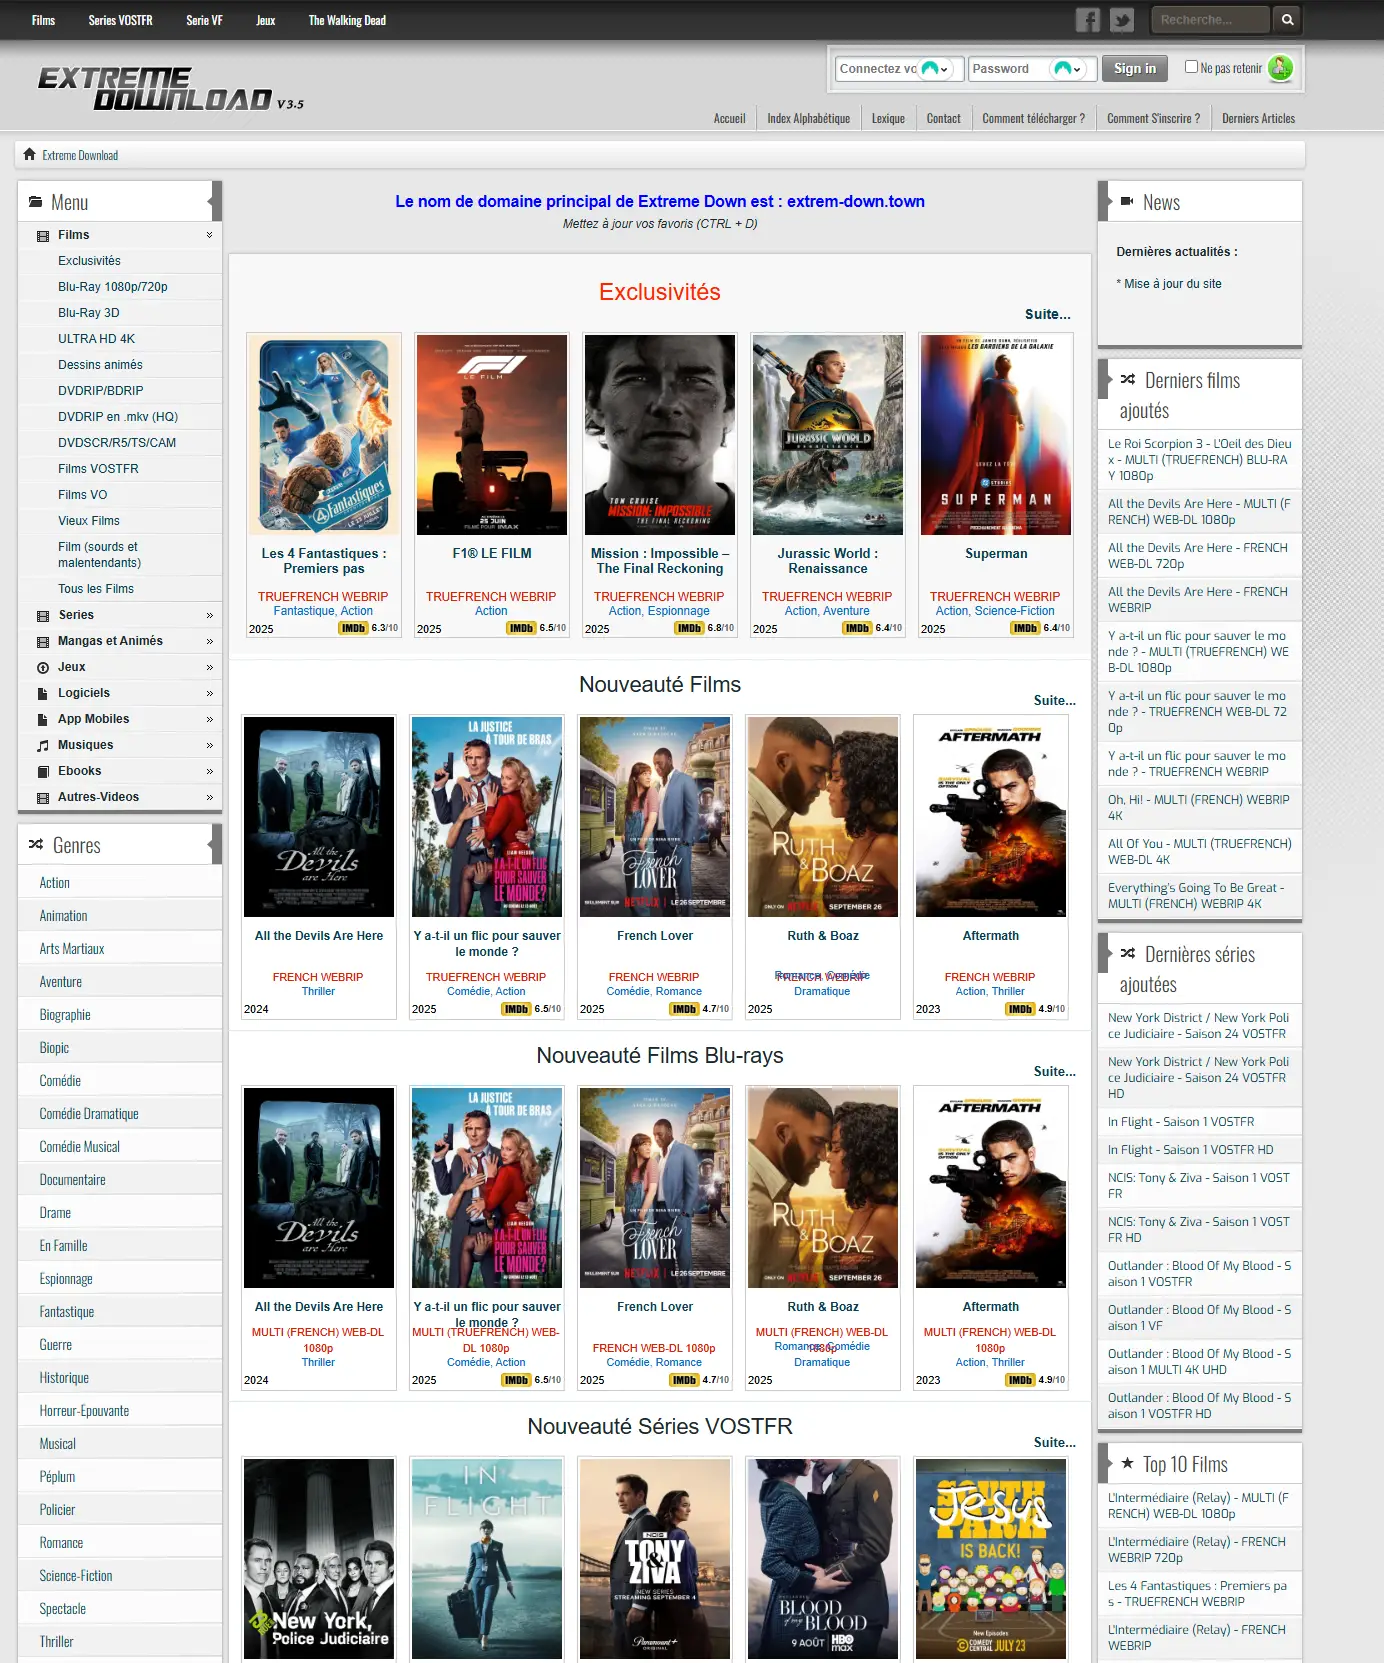This screenshot has width=1384, height=1663.
Task: Click password manager icon in username field
Action: [x=934, y=69]
